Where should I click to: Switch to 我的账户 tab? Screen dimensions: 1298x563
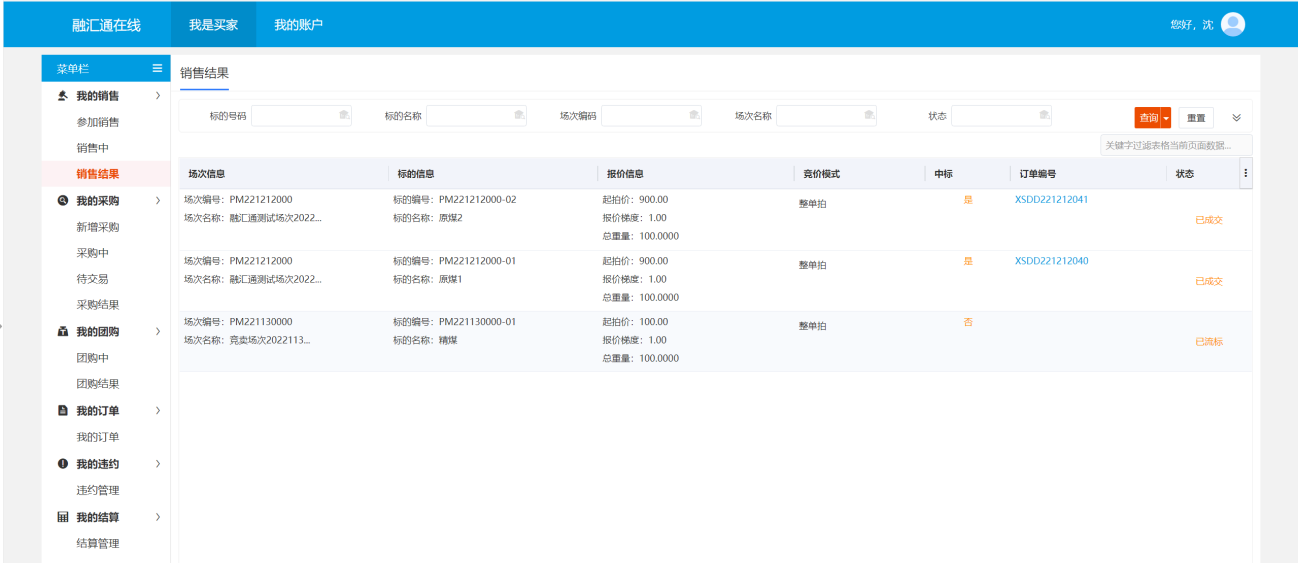tap(298, 24)
